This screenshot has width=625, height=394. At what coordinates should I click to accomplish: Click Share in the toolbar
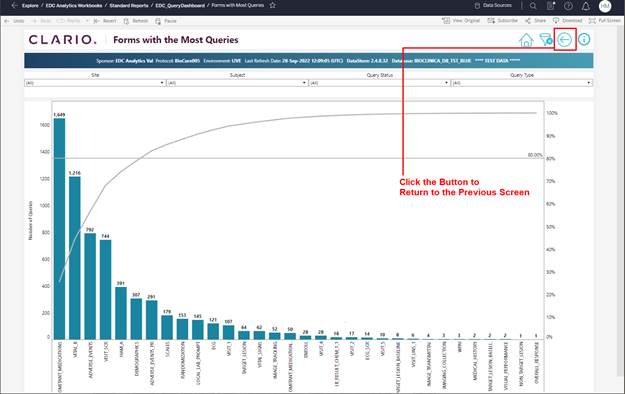point(535,20)
